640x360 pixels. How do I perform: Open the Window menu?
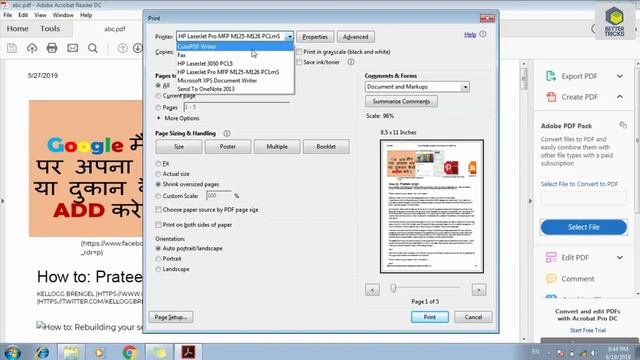[x=63, y=15]
